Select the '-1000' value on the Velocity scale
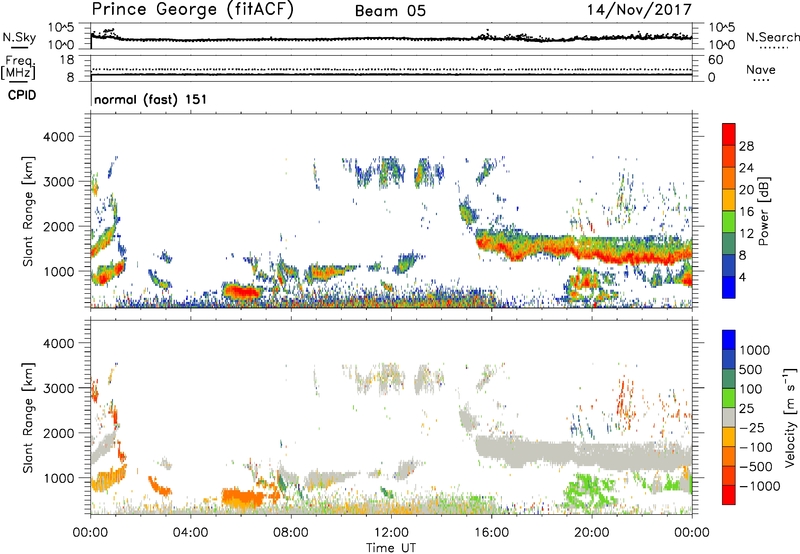Image resolution: width=800 pixels, height=554 pixels. (x=759, y=486)
